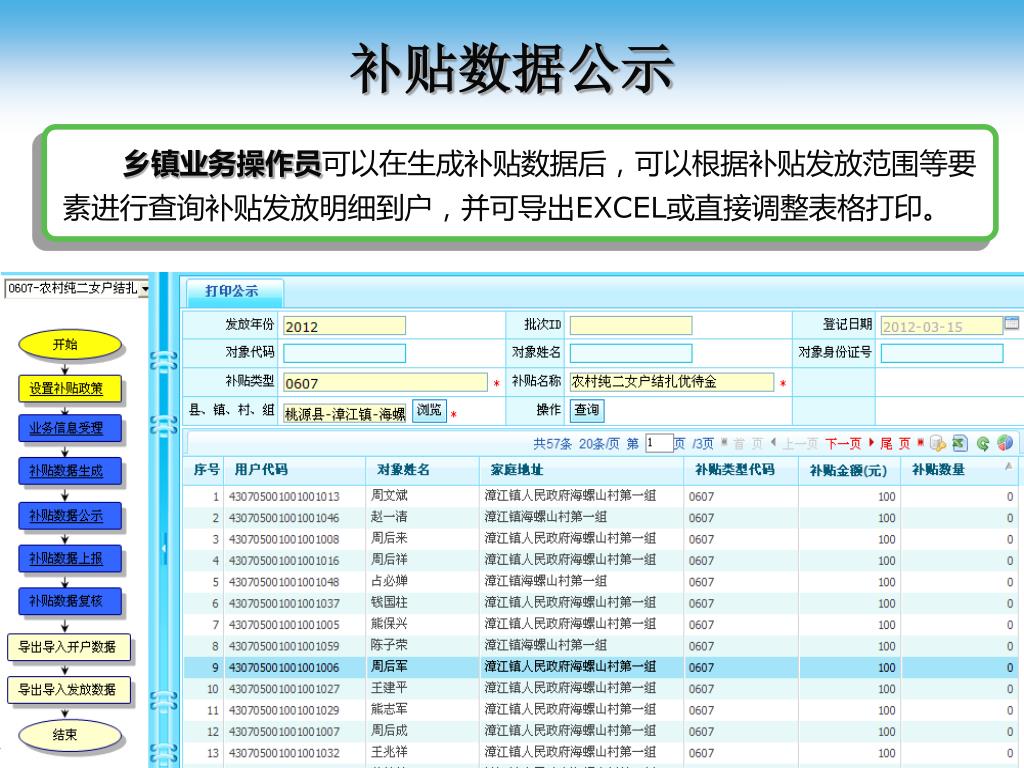
Task: Click the 开始 oval in the workflow
Action: [x=69, y=345]
